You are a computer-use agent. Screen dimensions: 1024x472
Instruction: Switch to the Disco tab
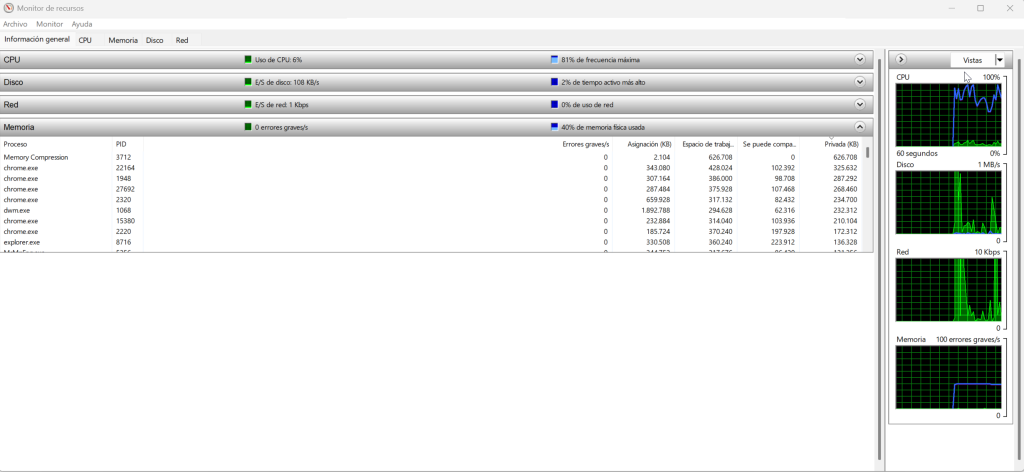pos(155,40)
